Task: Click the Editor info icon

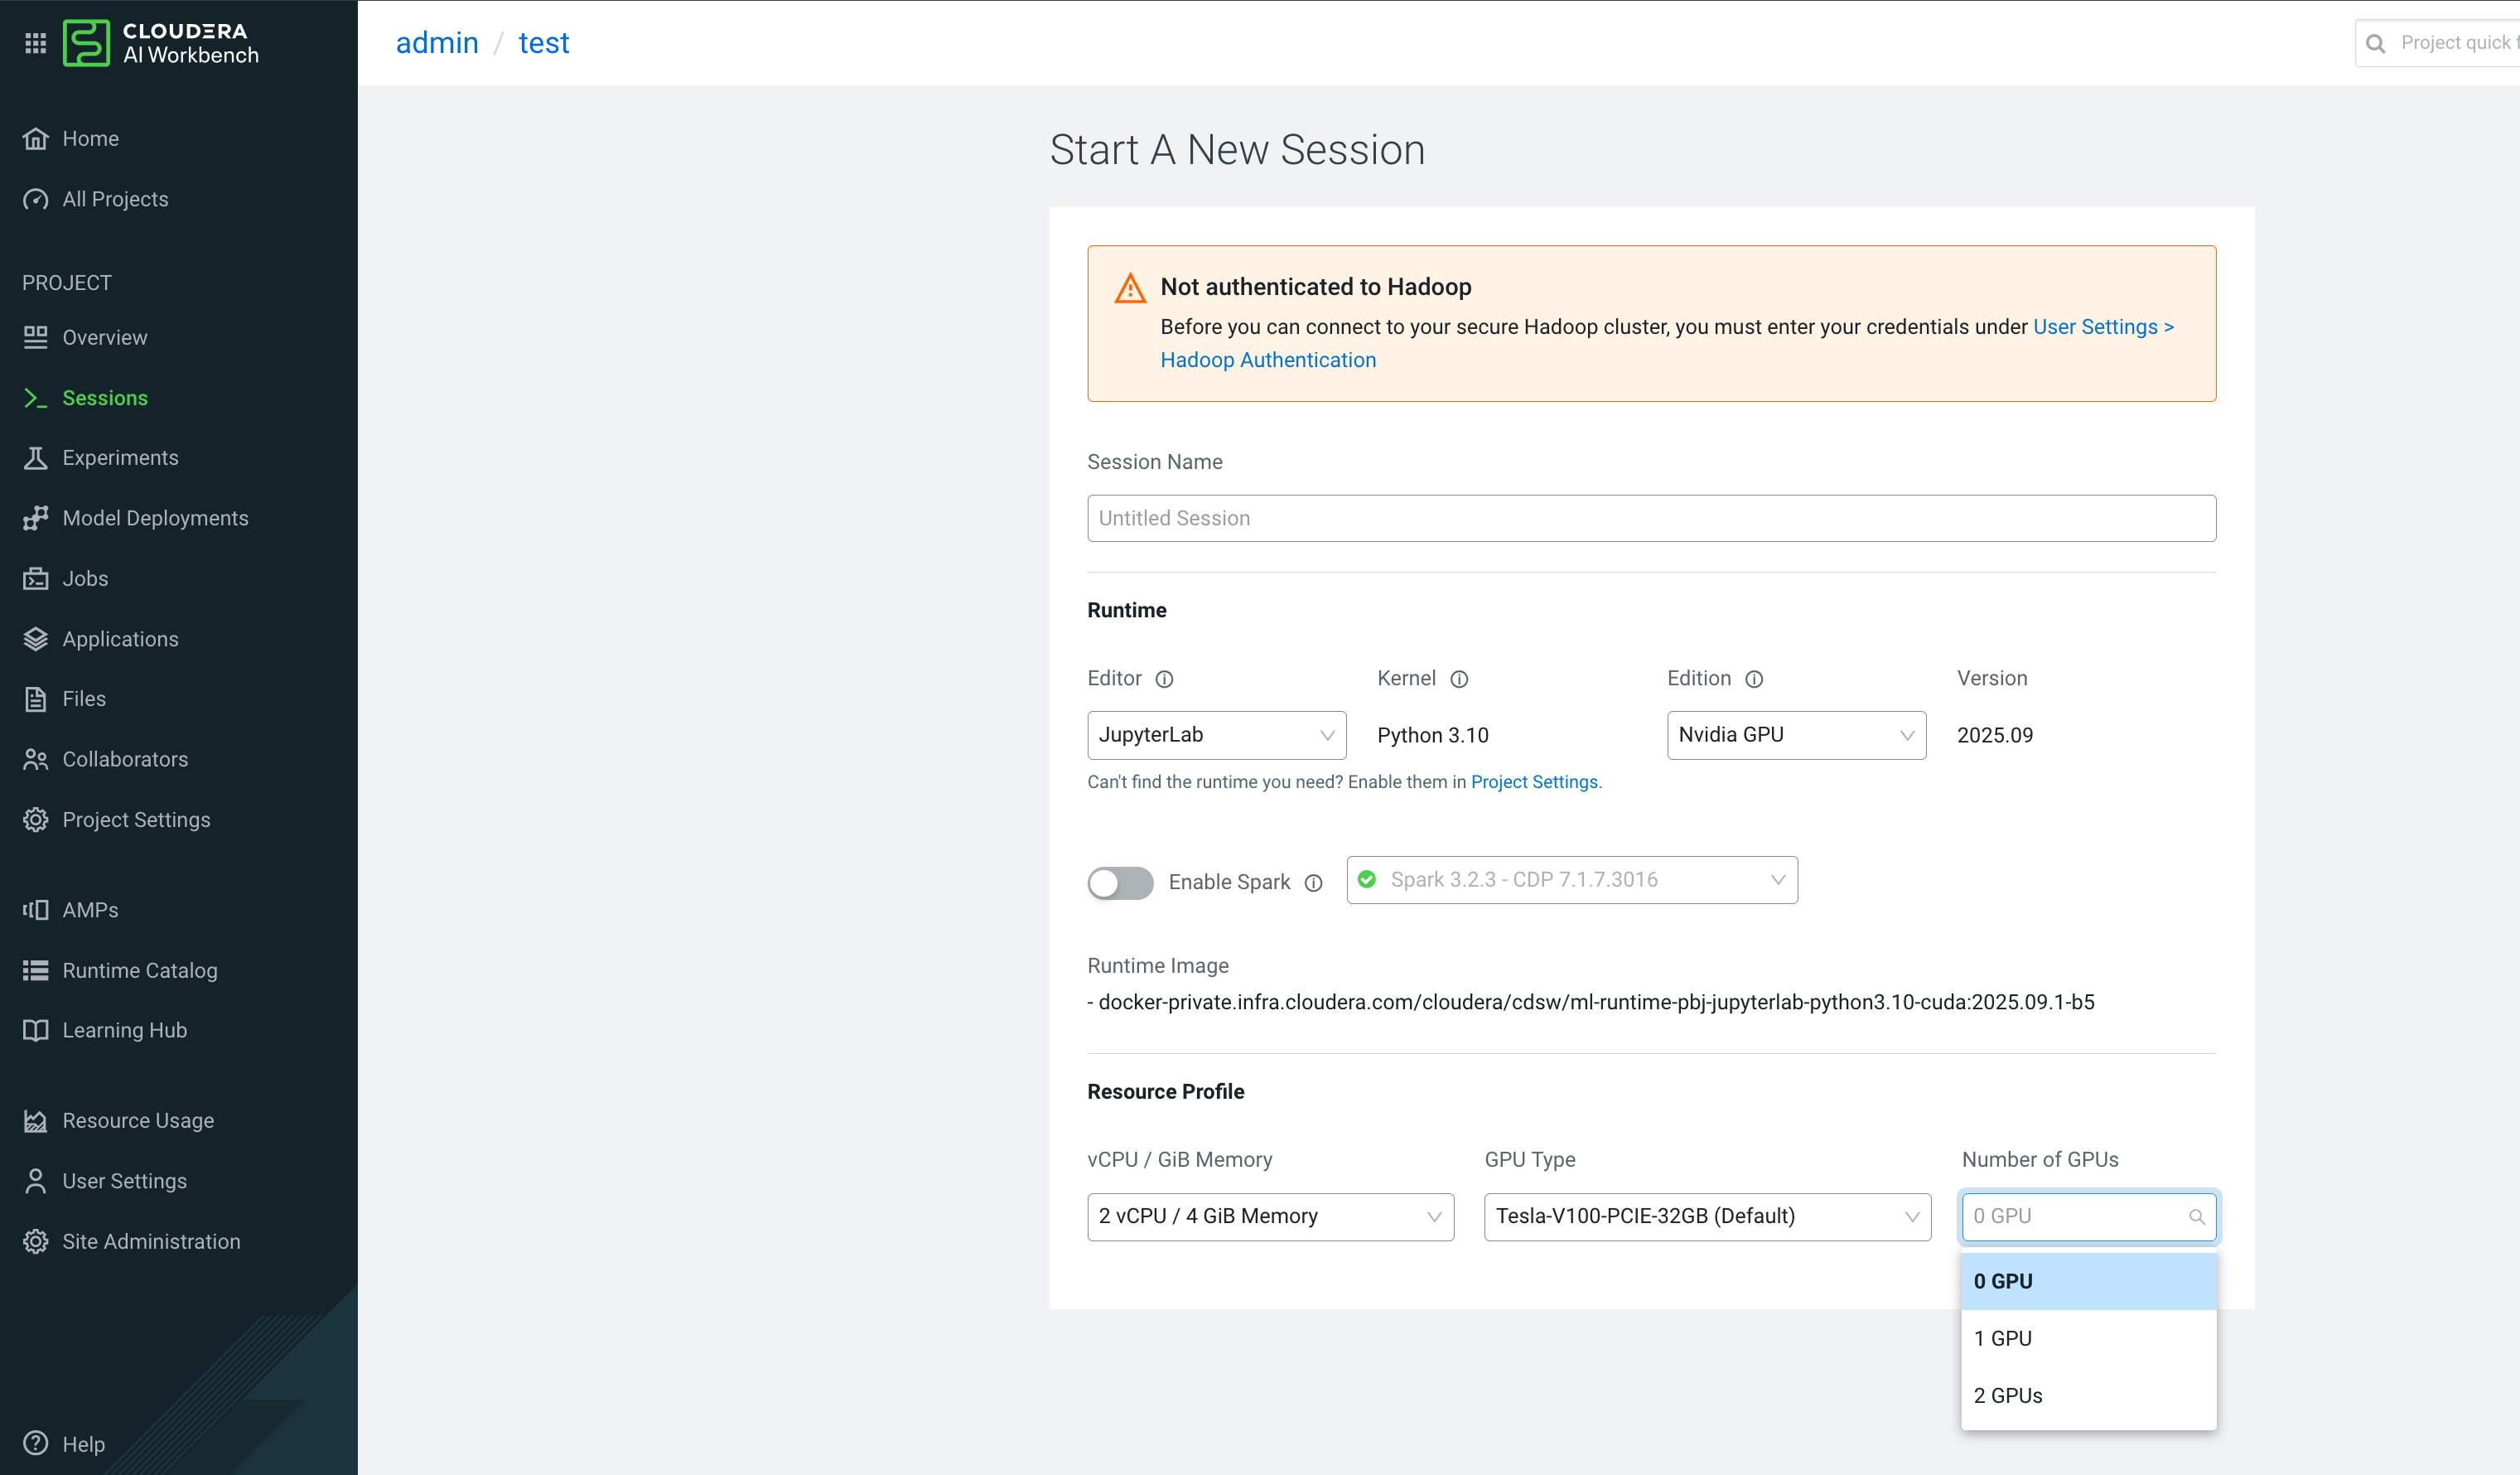Action: pyautogui.click(x=1164, y=679)
